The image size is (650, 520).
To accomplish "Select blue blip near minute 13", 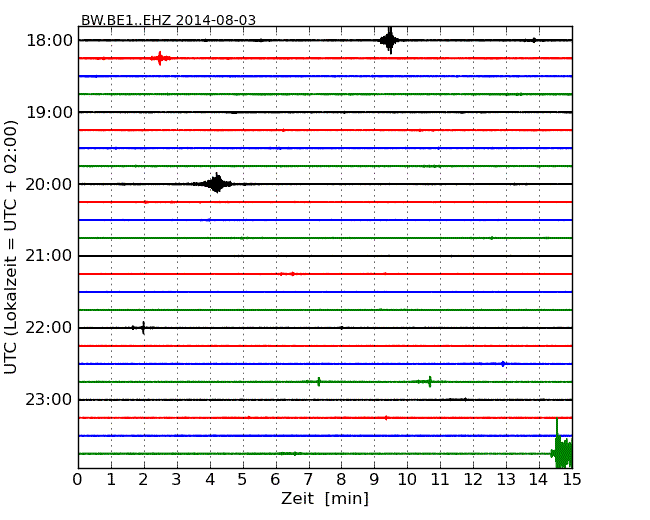I will click(x=503, y=364).
